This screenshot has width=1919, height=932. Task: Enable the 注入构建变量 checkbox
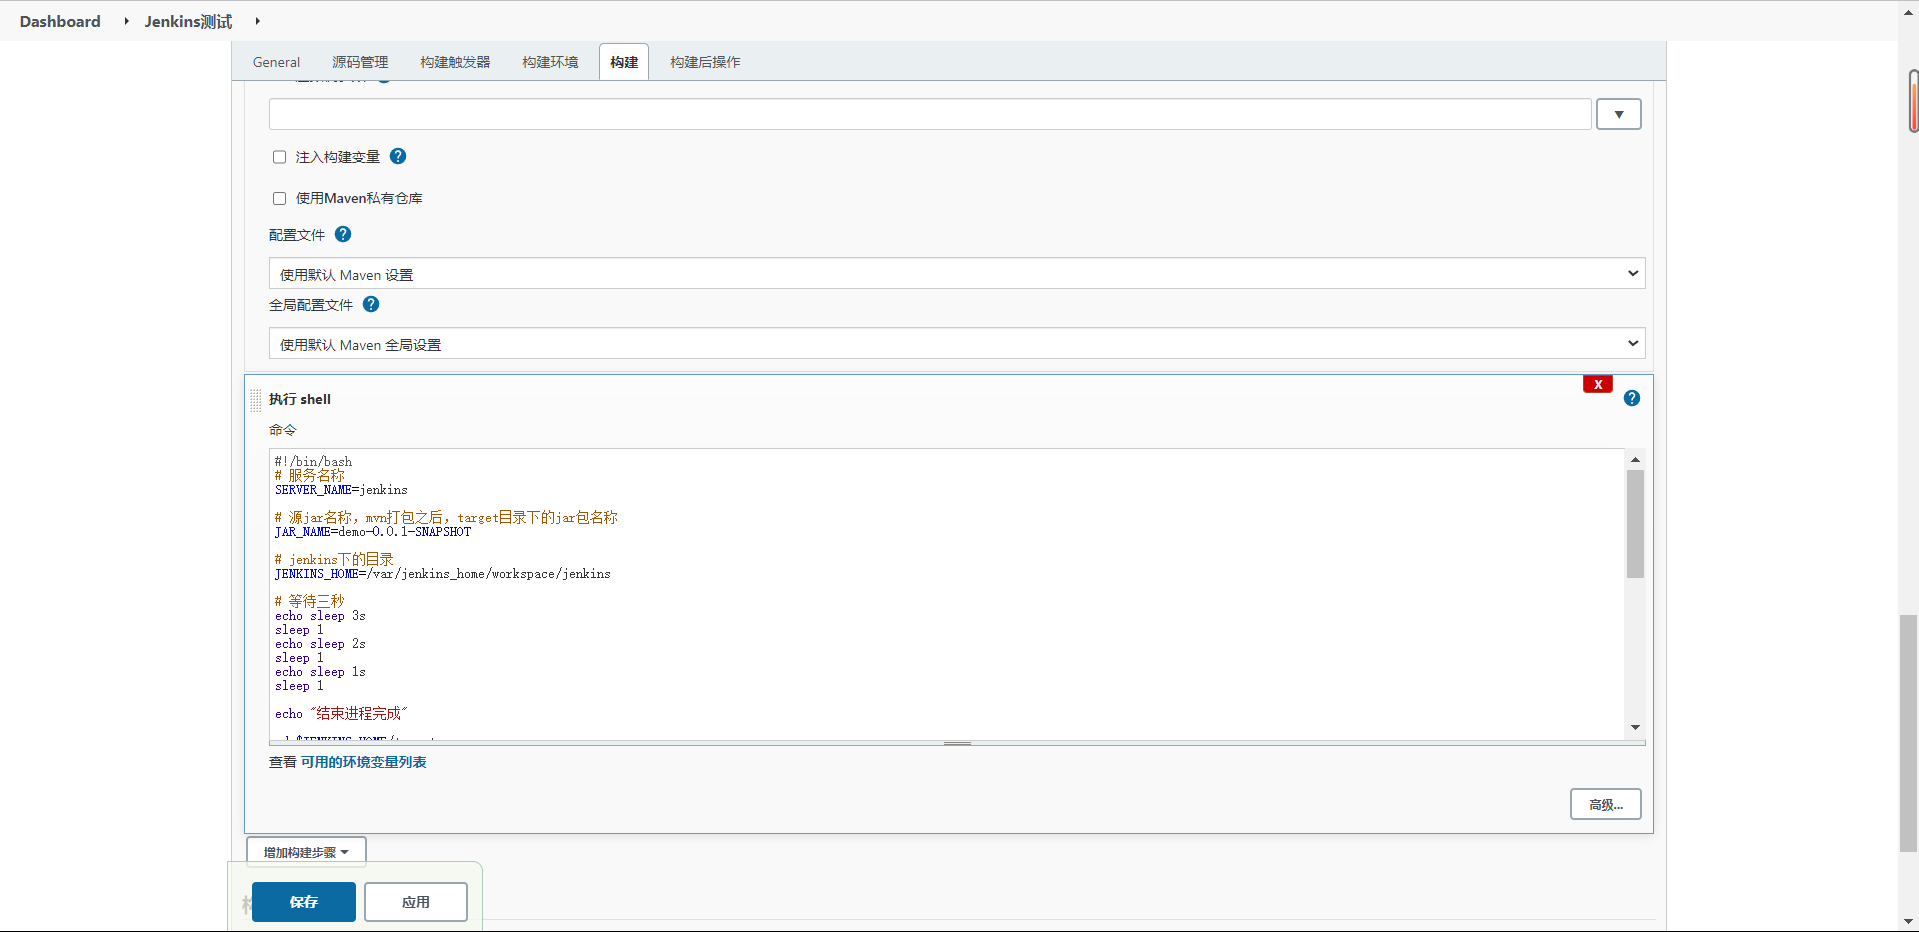point(280,157)
